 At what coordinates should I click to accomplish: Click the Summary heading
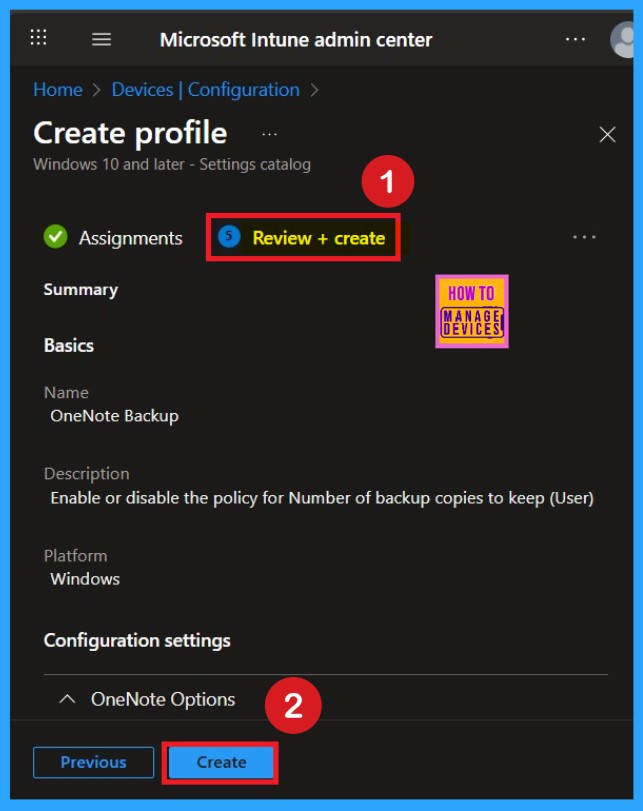pyautogui.click(x=81, y=290)
